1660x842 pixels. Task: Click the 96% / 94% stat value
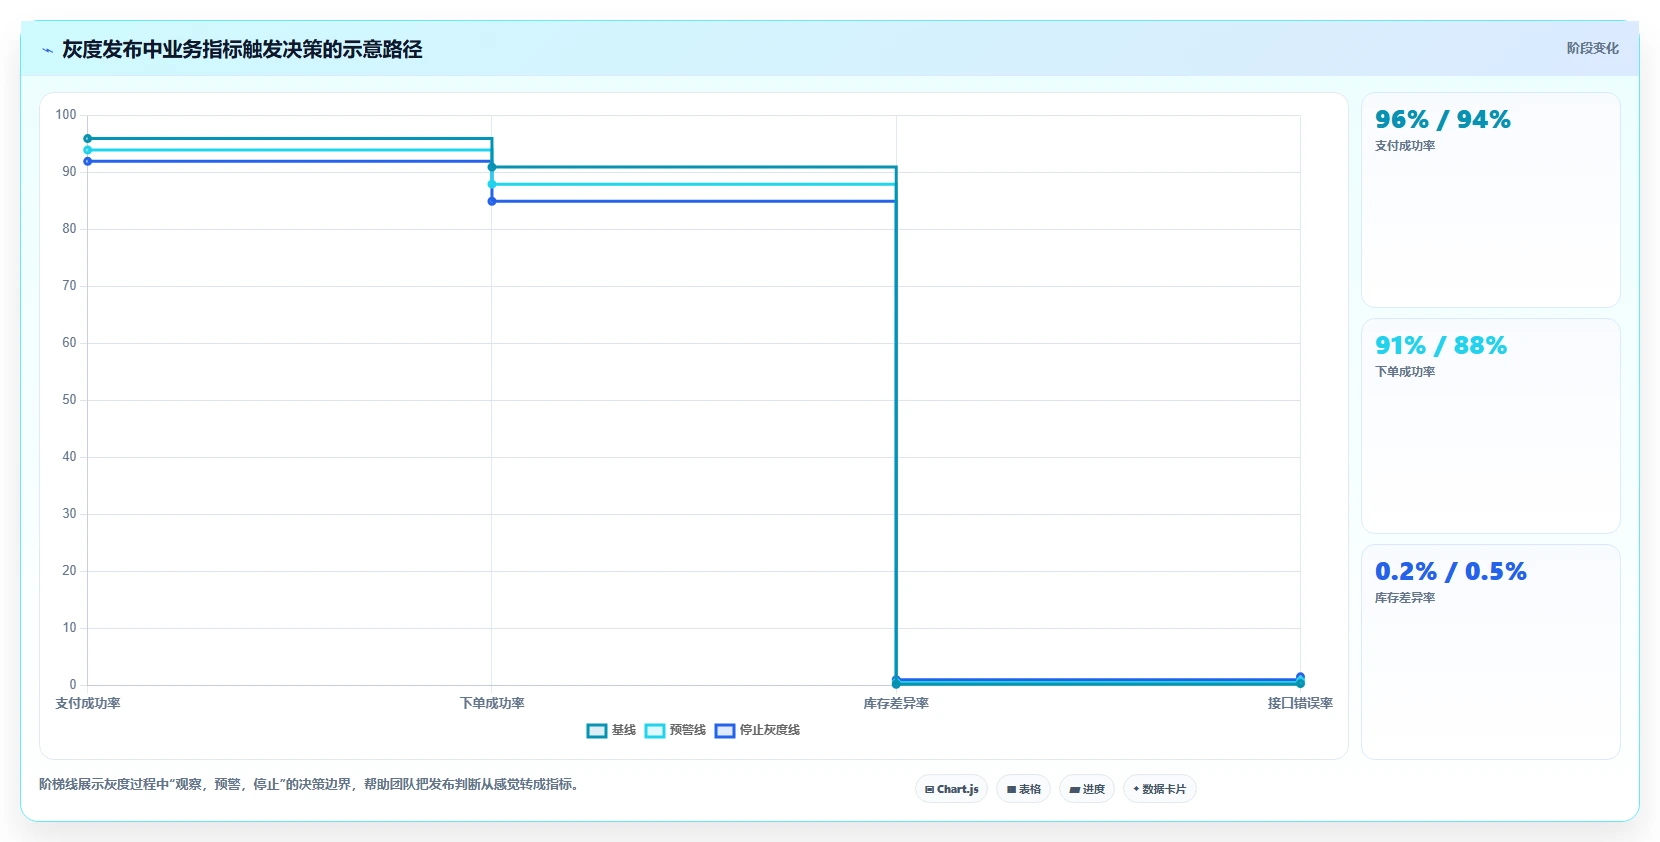click(1443, 120)
